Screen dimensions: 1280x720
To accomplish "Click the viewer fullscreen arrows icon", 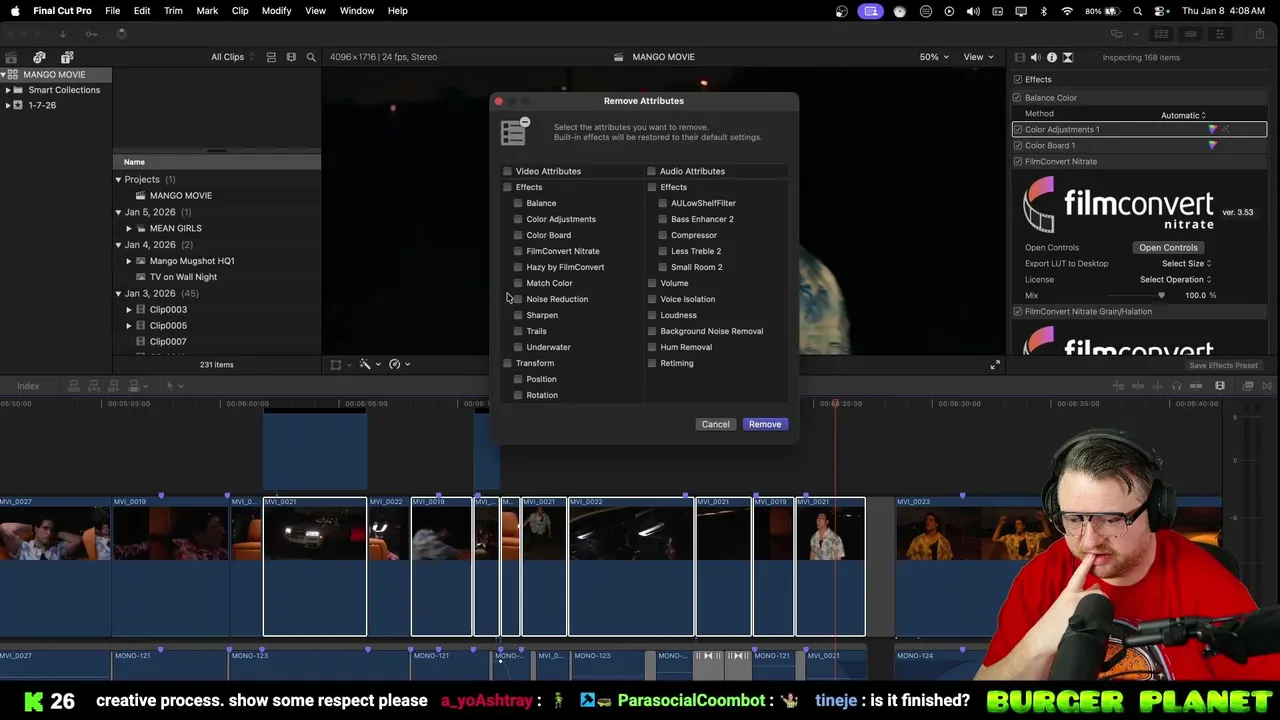I will [995, 365].
